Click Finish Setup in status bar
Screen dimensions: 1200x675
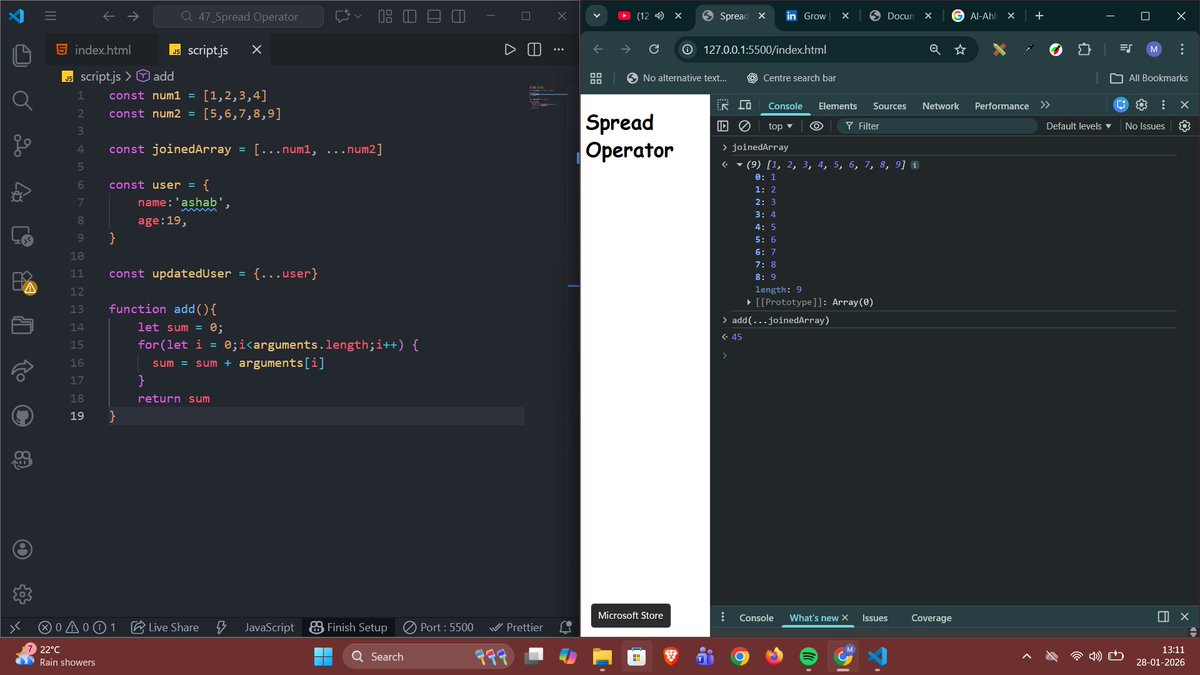click(x=348, y=627)
